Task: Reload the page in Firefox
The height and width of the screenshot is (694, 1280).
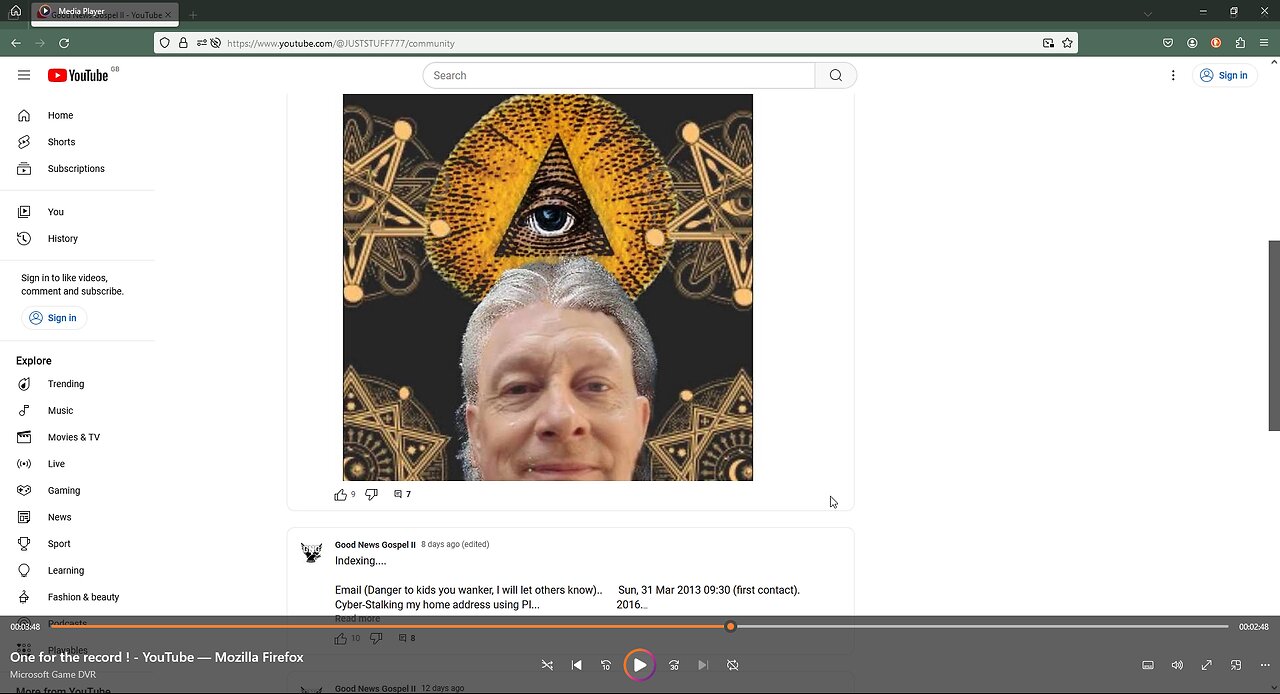Action: [64, 43]
